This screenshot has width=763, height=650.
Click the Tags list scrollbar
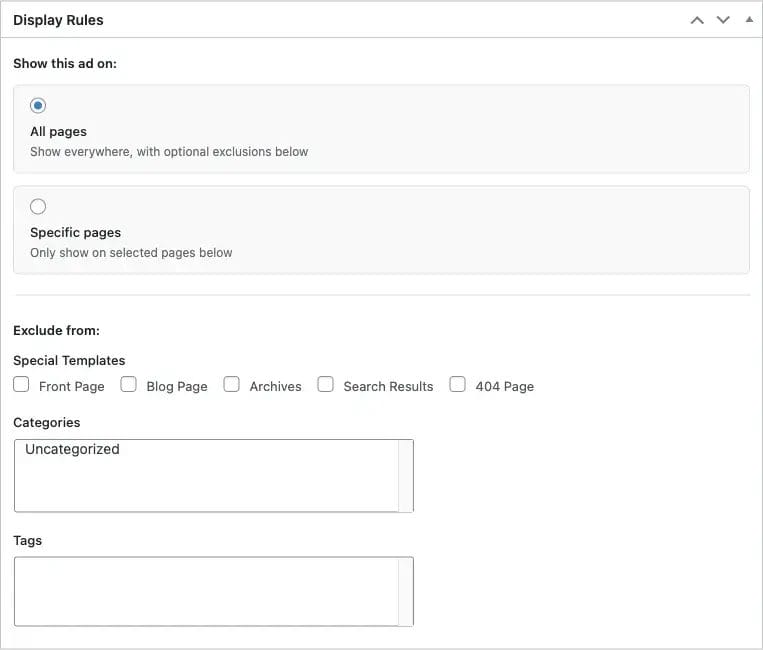click(405, 592)
